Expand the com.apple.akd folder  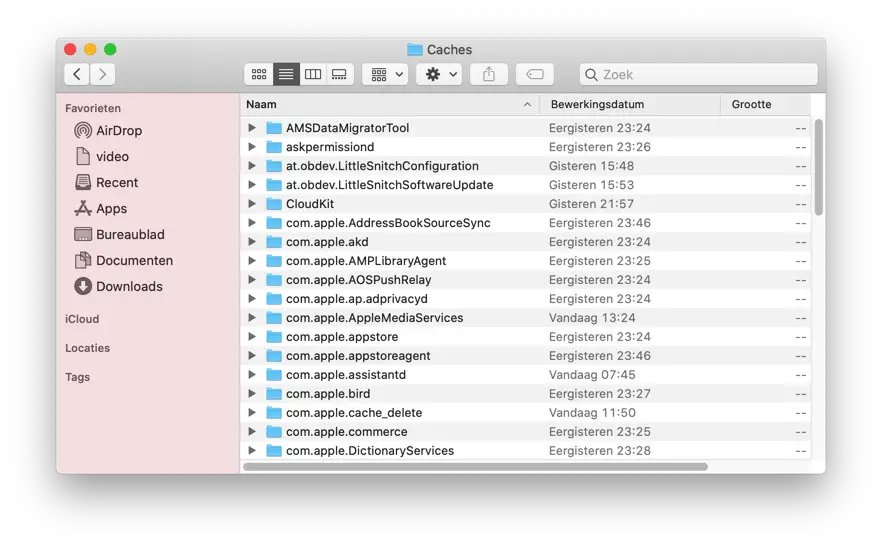tap(252, 242)
